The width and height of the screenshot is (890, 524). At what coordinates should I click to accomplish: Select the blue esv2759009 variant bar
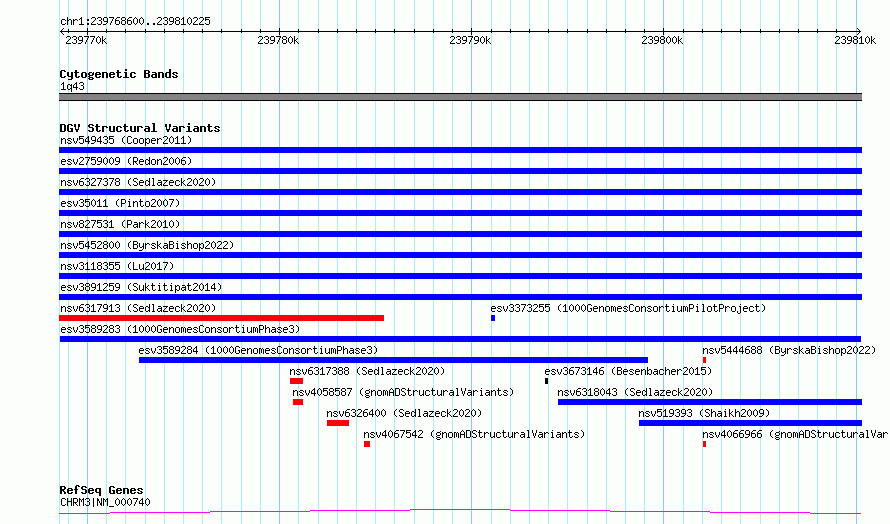[460, 171]
